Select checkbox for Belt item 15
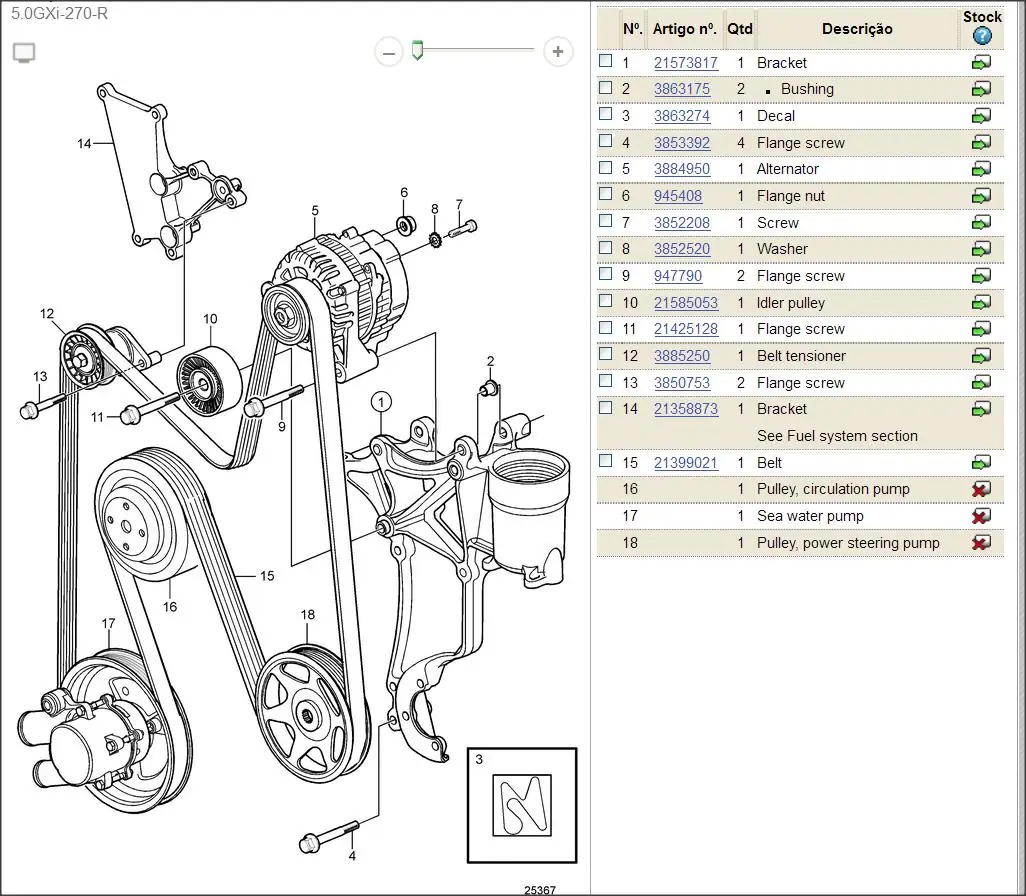The width and height of the screenshot is (1026, 896). pos(606,461)
